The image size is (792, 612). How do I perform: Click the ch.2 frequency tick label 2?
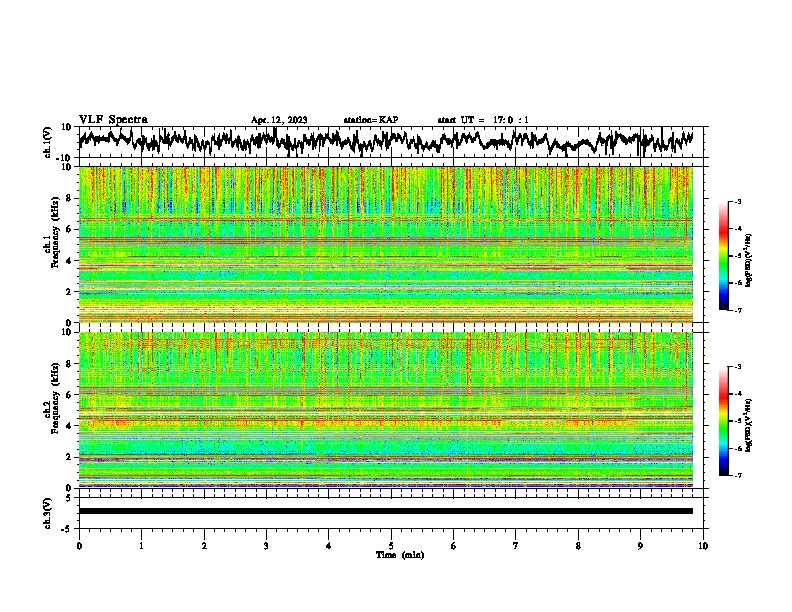coord(70,457)
